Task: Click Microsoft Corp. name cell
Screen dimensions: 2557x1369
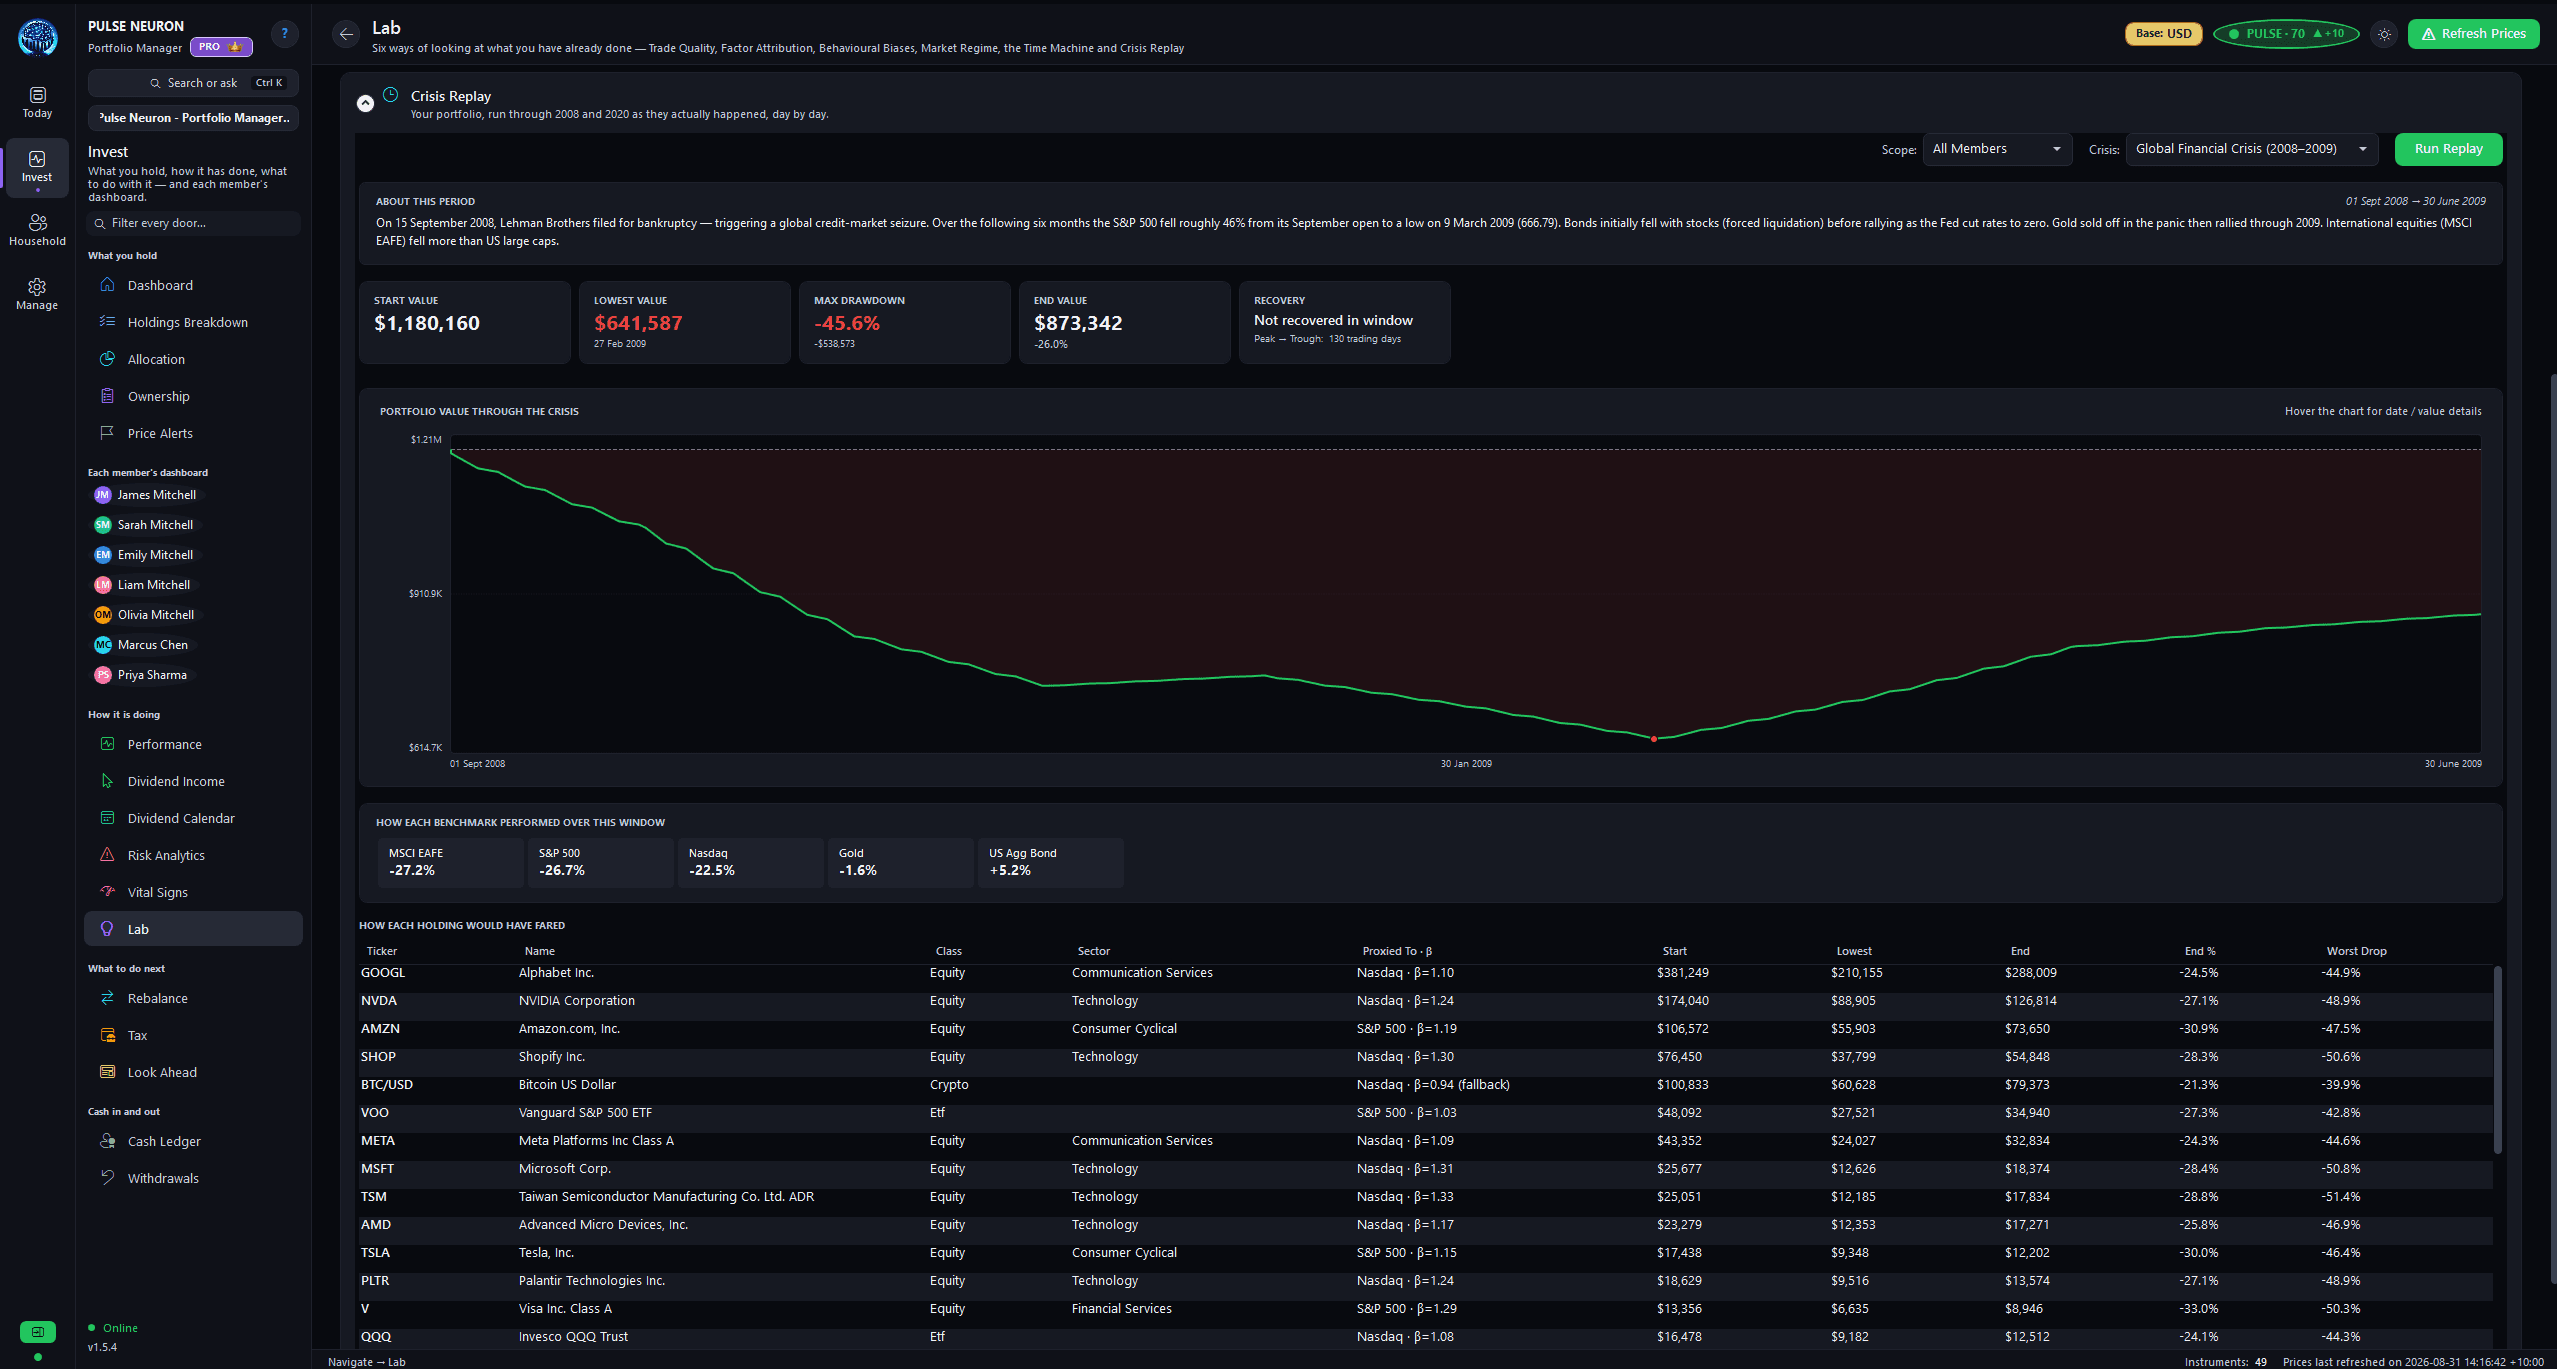Action: (x=565, y=1169)
